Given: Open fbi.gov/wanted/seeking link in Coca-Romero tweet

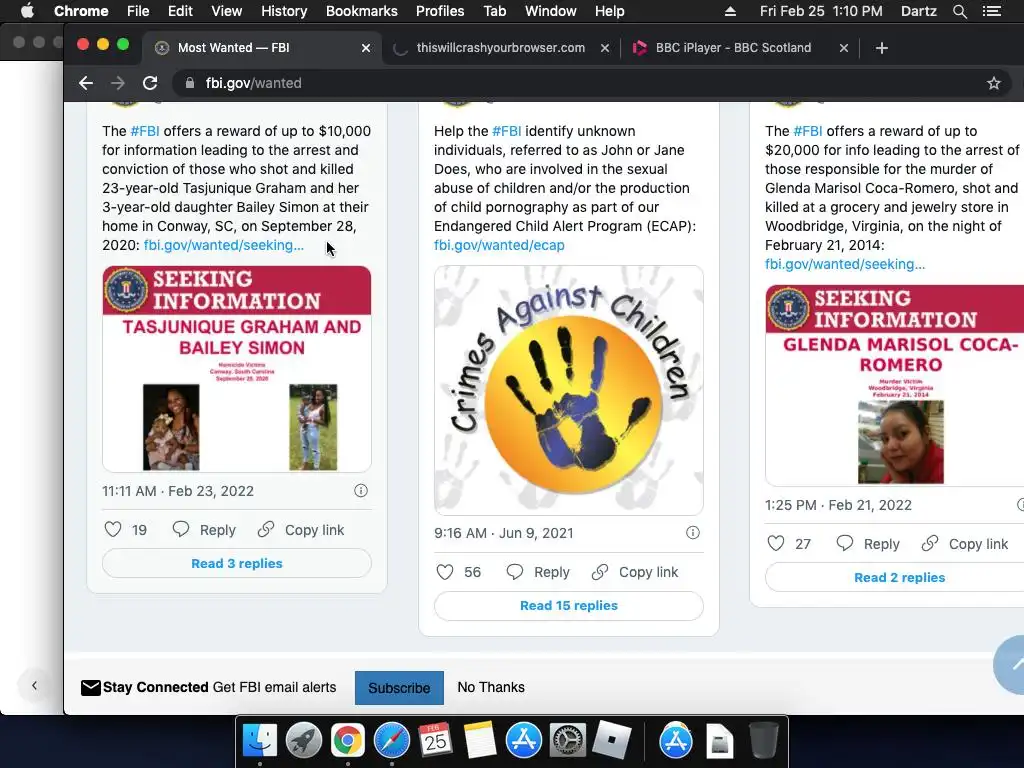Looking at the screenshot, I should tap(845, 264).
